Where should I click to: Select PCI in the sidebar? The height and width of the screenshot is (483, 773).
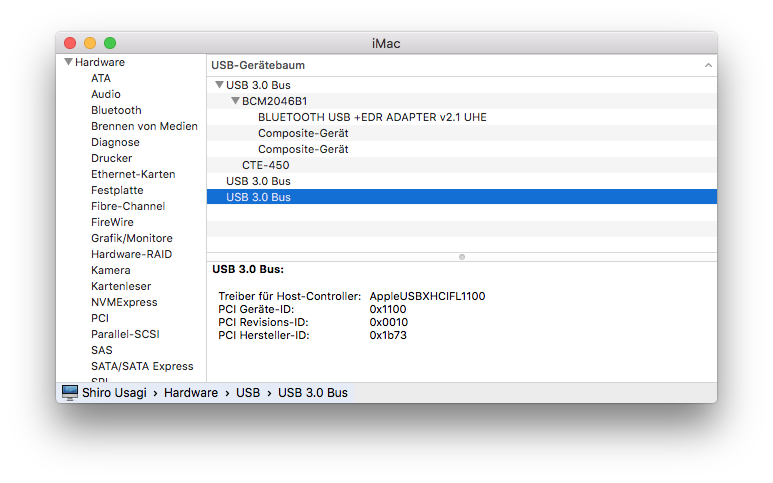click(100, 318)
